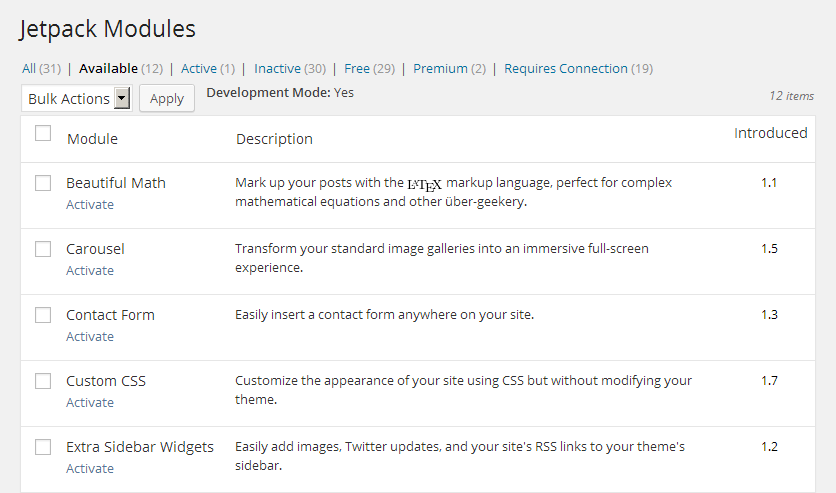Check the Carousel module checkbox
Image resolution: width=836 pixels, height=493 pixels.
pos(43,249)
